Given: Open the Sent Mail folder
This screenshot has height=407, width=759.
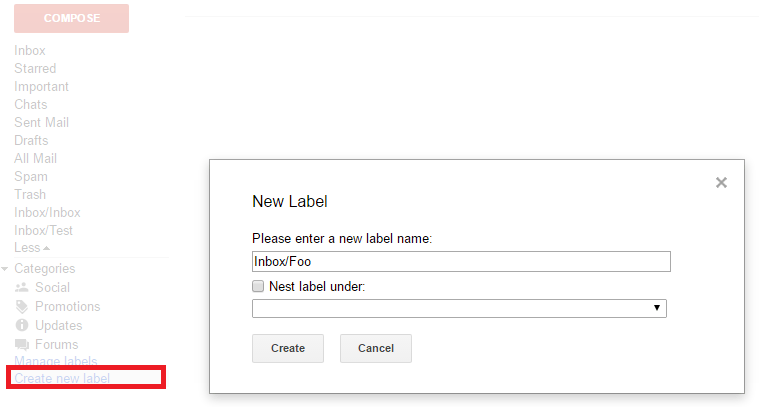Looking at the screenshot, I should point(41,123).
